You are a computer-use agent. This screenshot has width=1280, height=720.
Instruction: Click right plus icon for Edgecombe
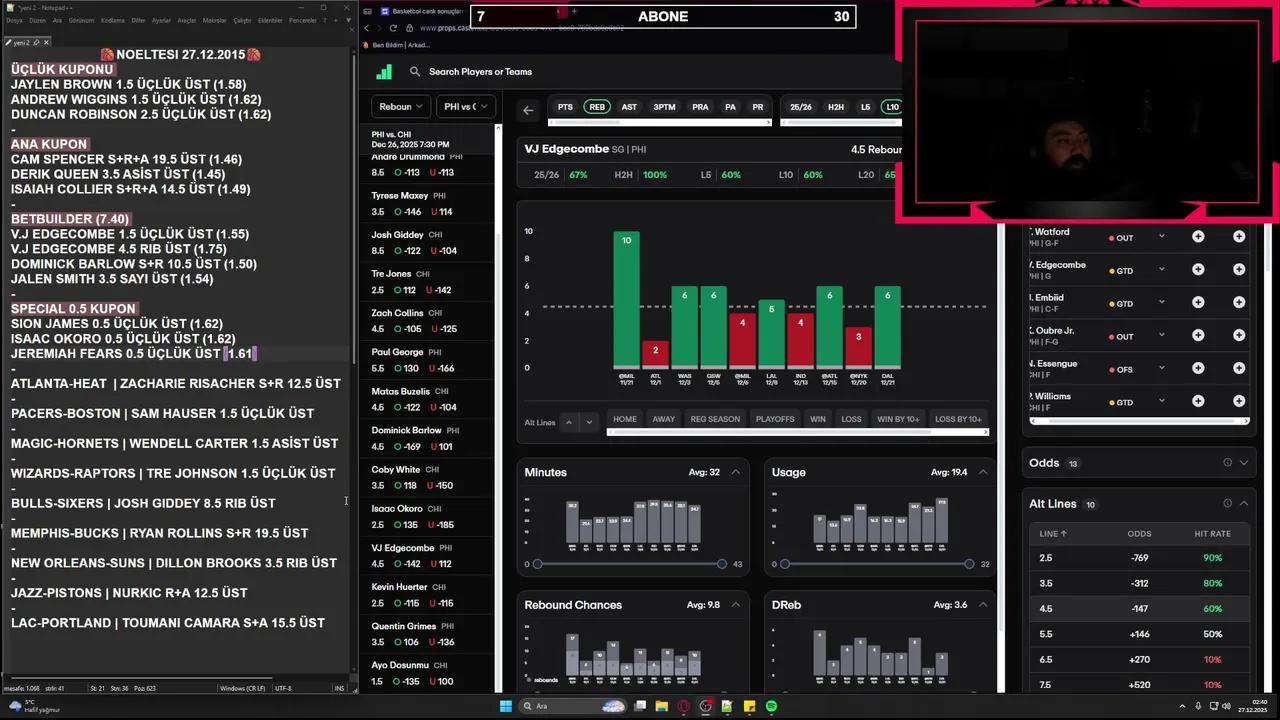pyautogui.click(x=1239, y=270)
